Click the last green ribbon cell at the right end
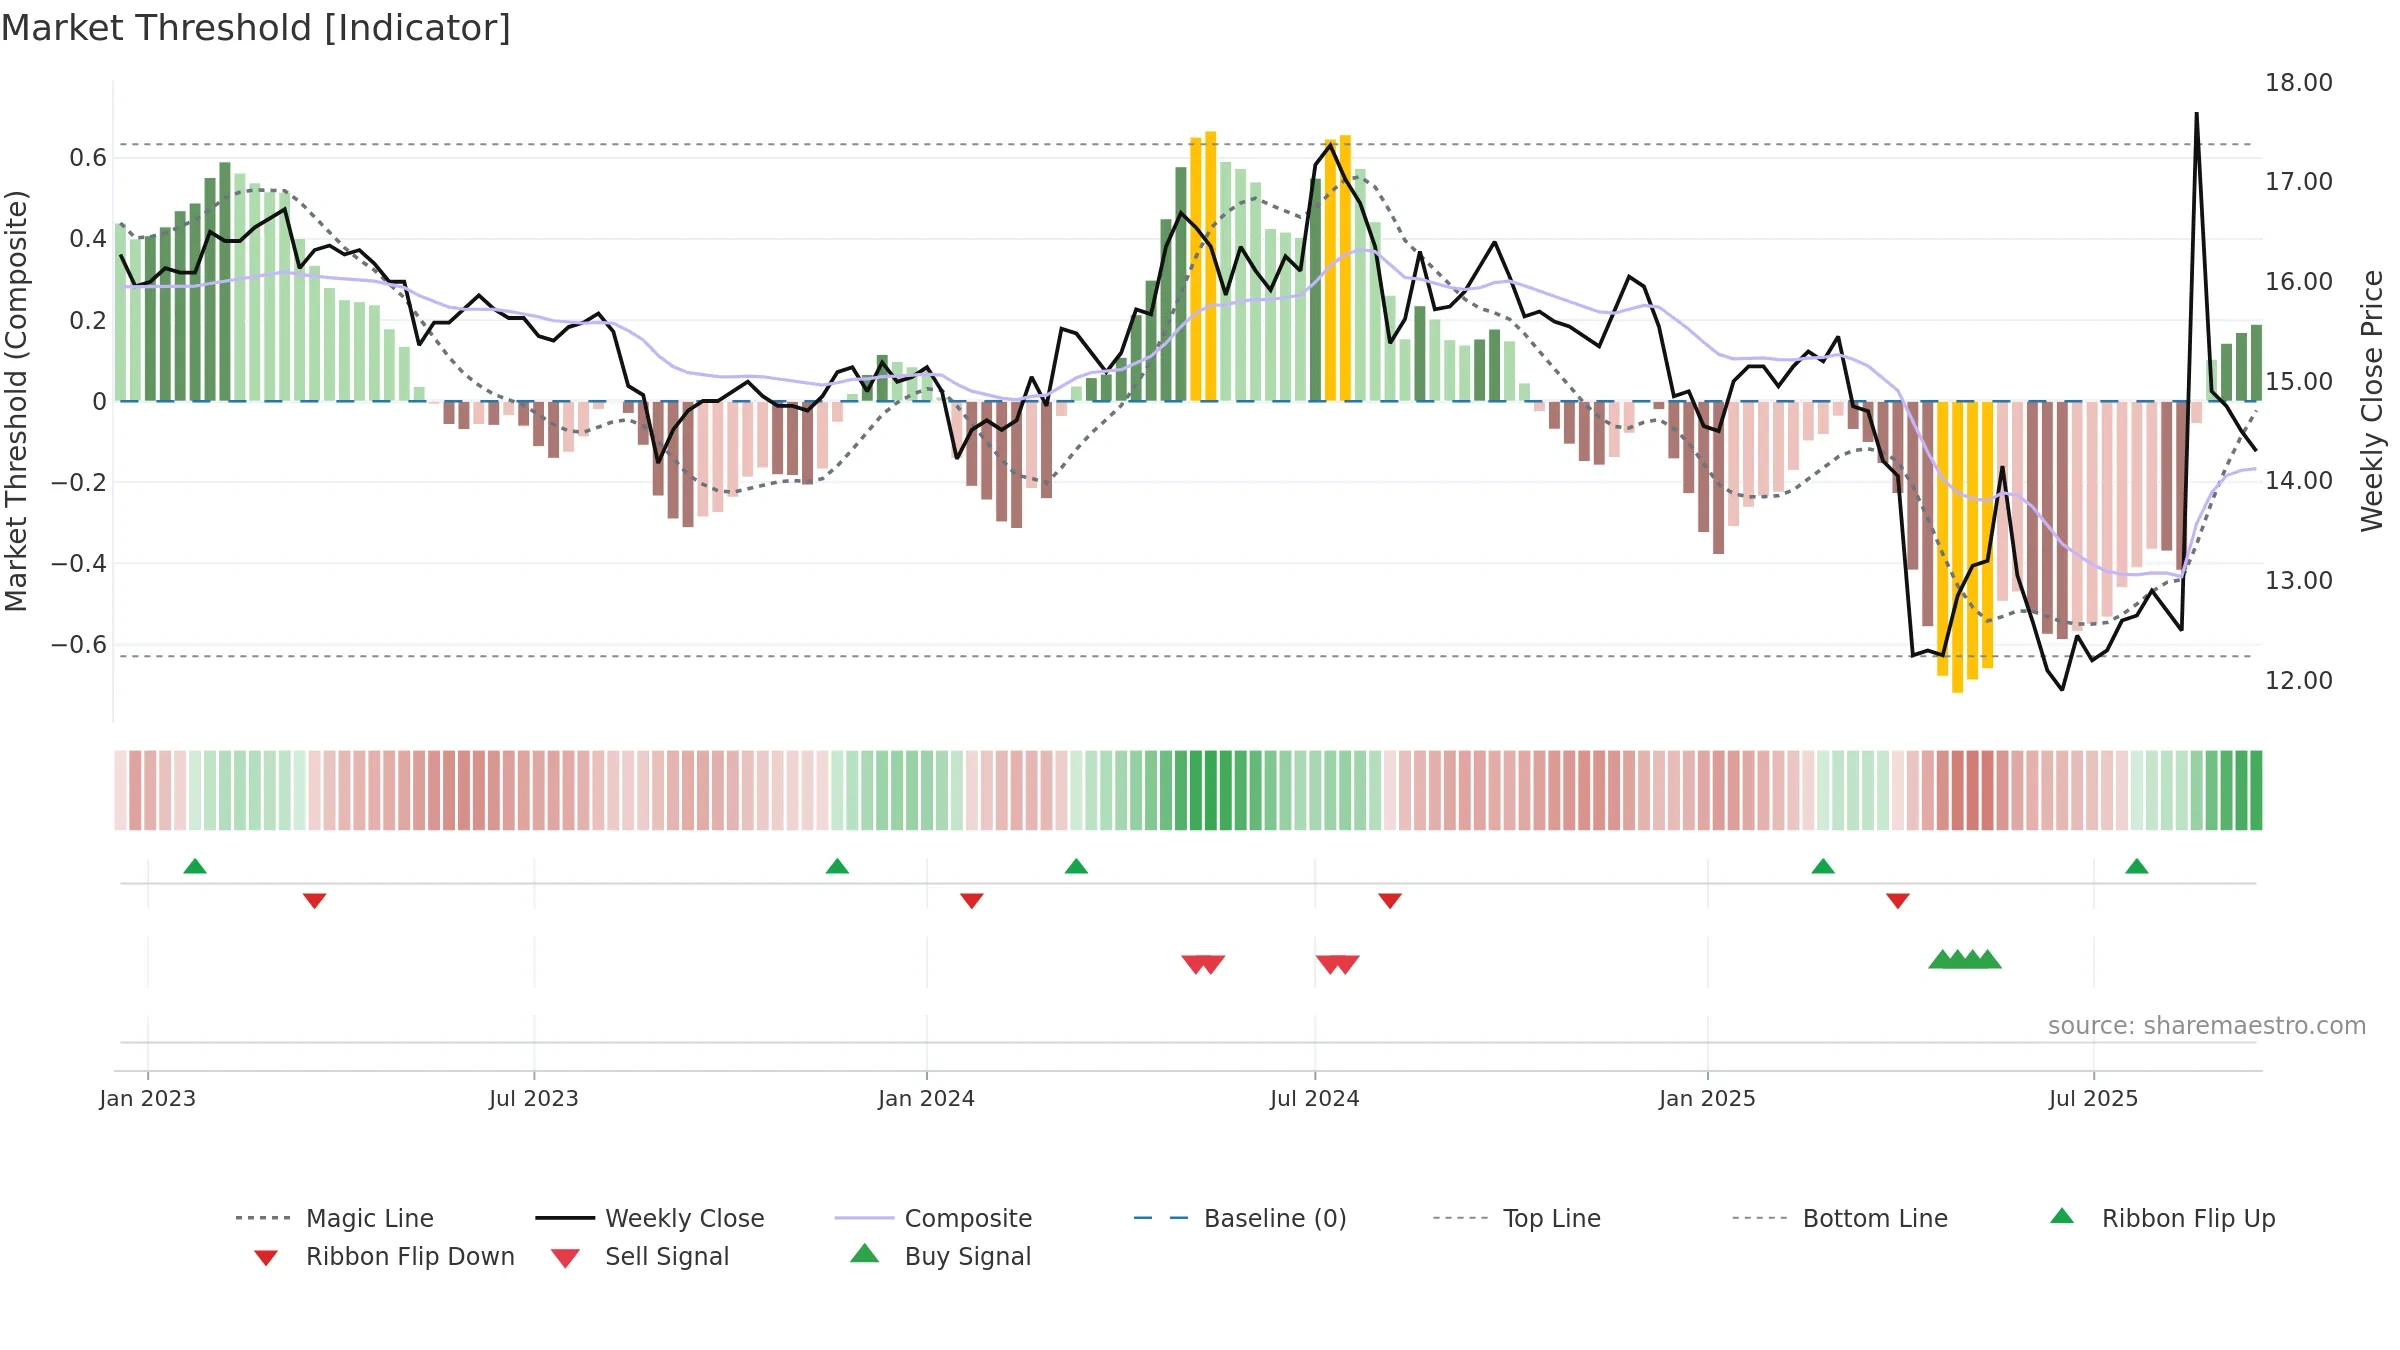Viewport: 2400px width, 1350px height. pyautogui.click(x=2256, y=790)
